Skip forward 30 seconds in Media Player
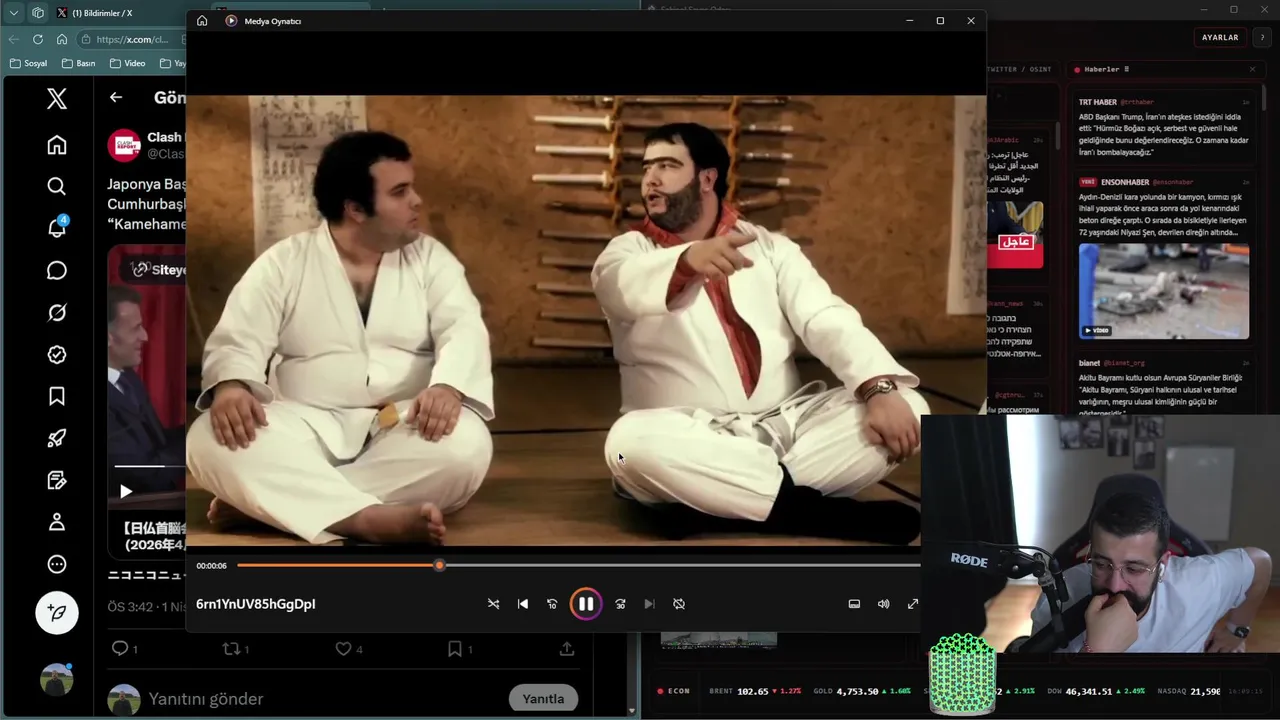The image size is (1280, 720). (x=620, y=604)
